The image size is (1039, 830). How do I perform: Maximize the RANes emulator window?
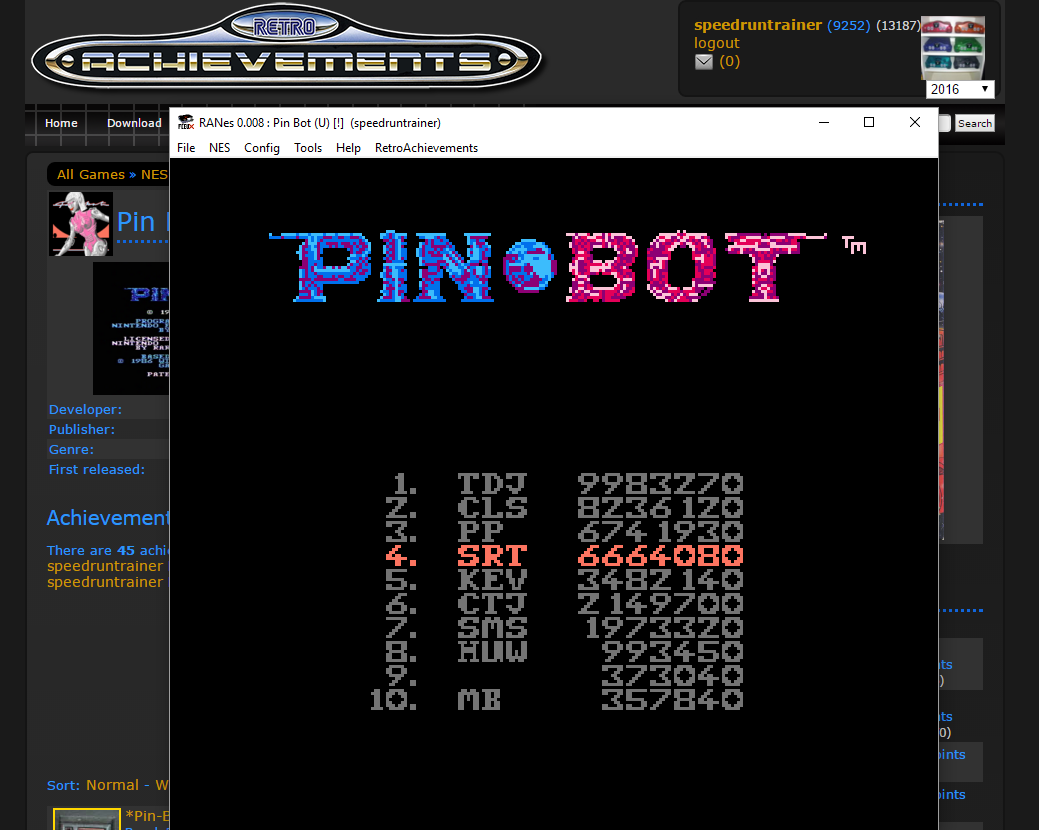869,123
